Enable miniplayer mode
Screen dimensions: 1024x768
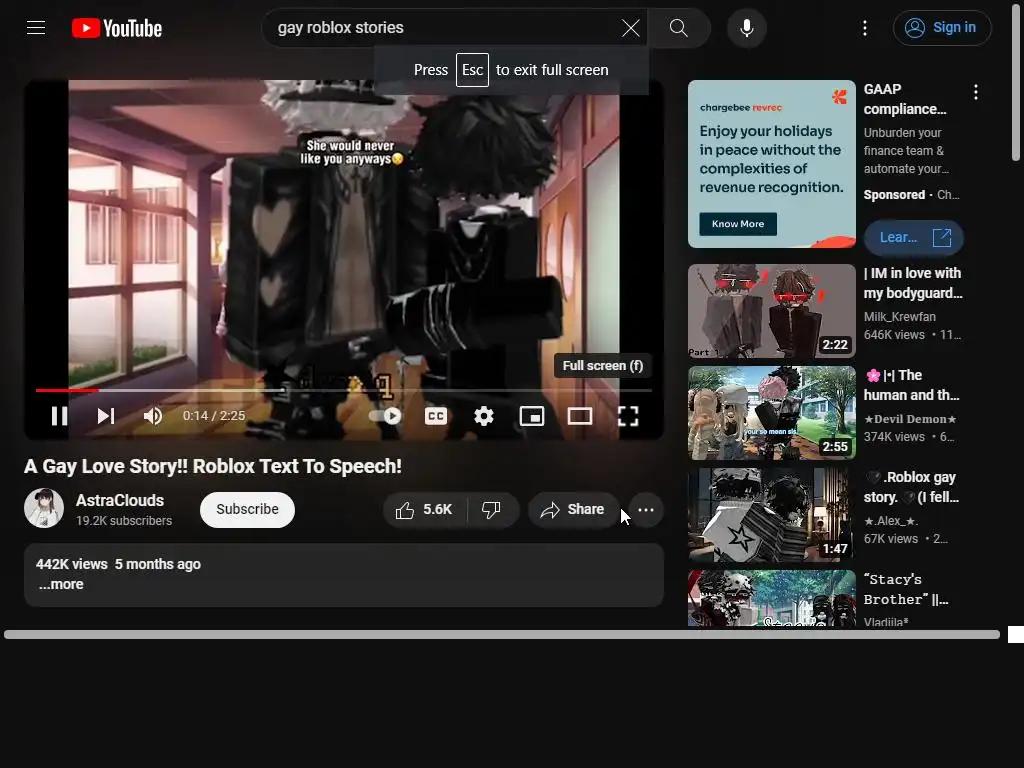pos(532,416)
